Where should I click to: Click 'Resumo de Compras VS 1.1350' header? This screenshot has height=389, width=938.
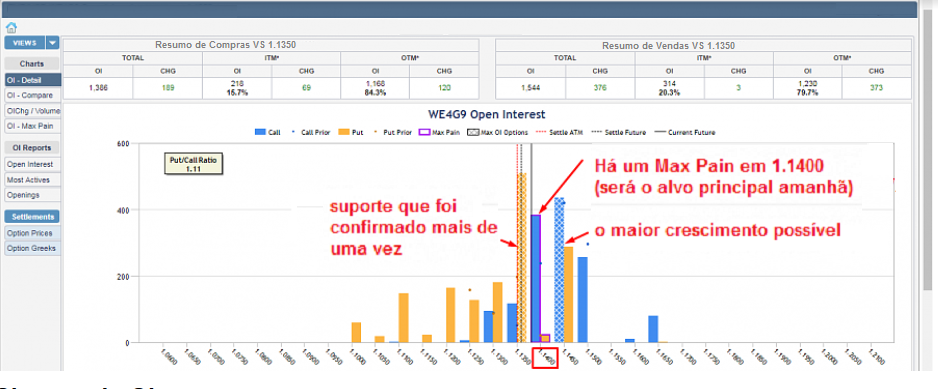point(226,45)
